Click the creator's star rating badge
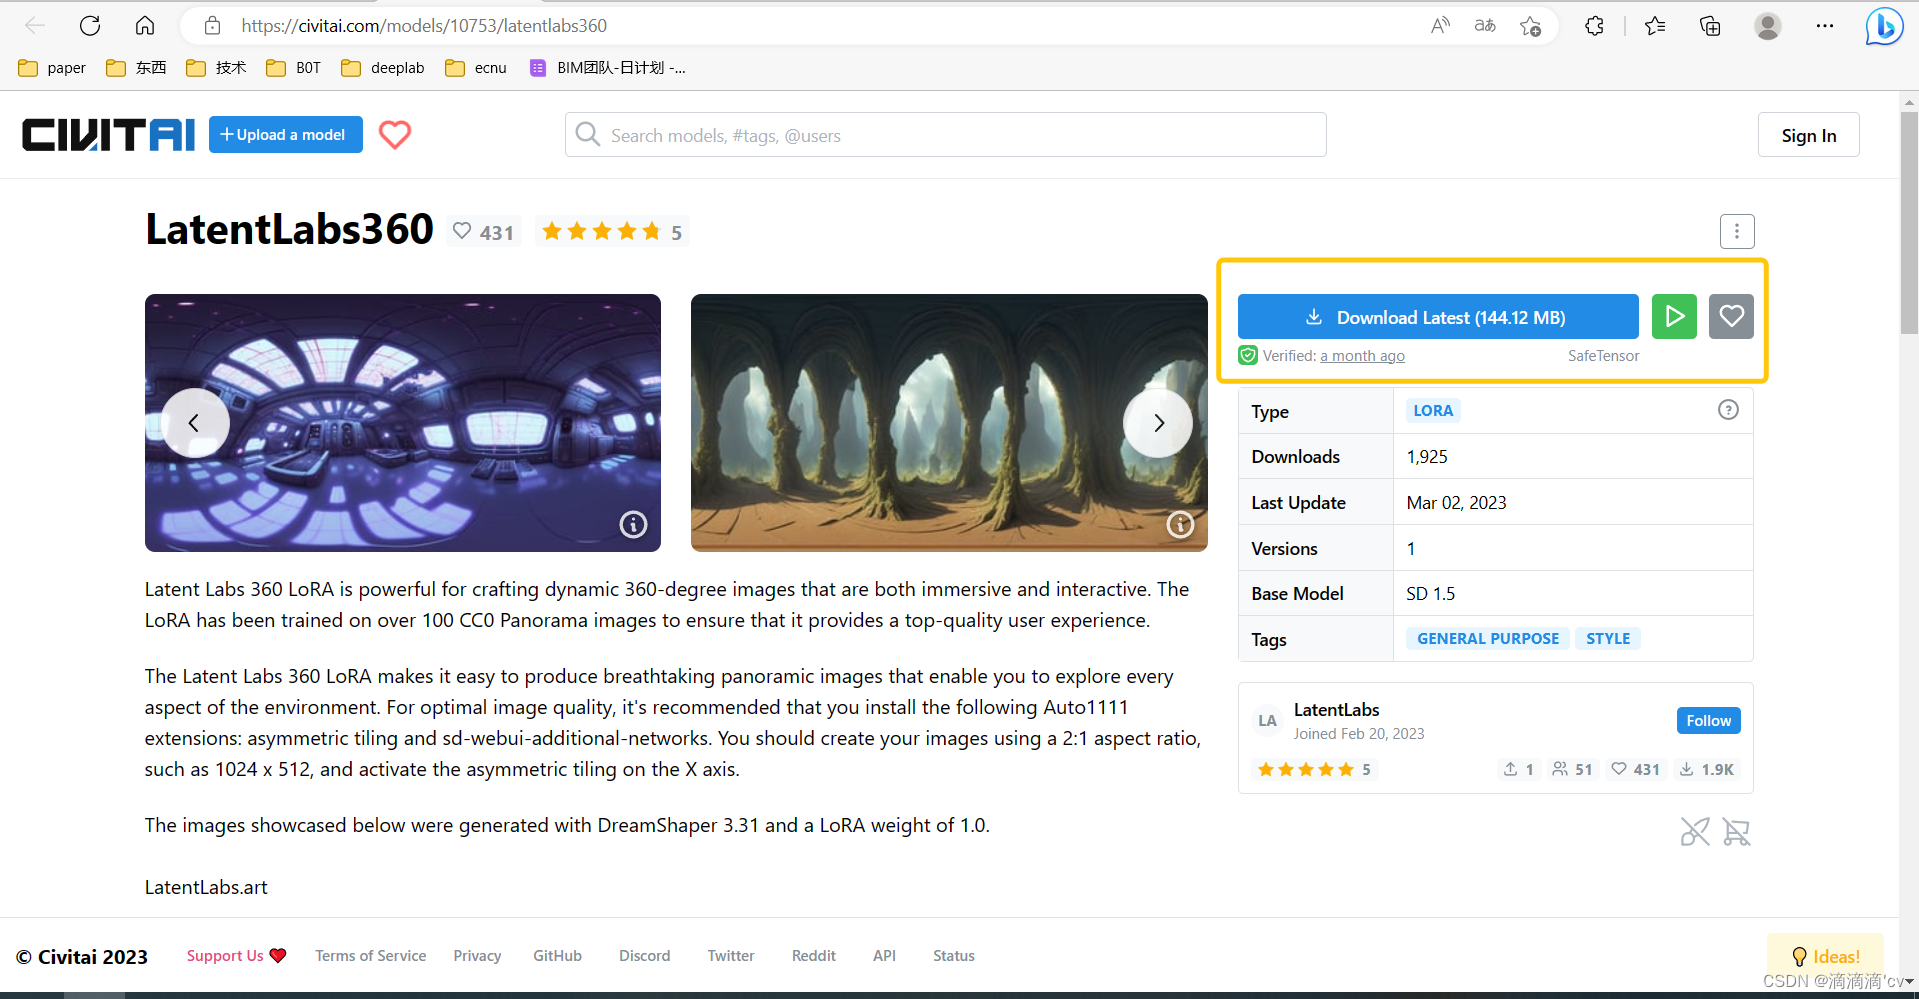The image size is (1919, 999). coord(1314,769)
